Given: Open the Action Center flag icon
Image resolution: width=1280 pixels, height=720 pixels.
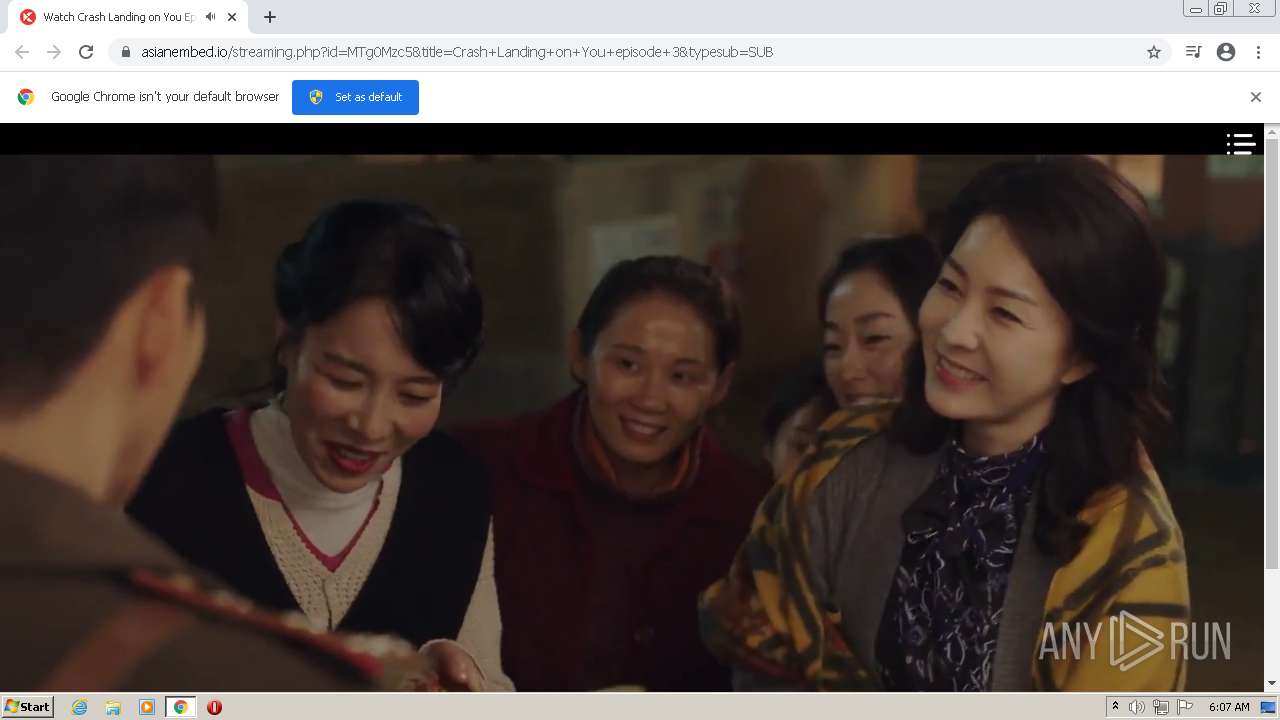Looking at the screenshot, I should point(1185,707).
